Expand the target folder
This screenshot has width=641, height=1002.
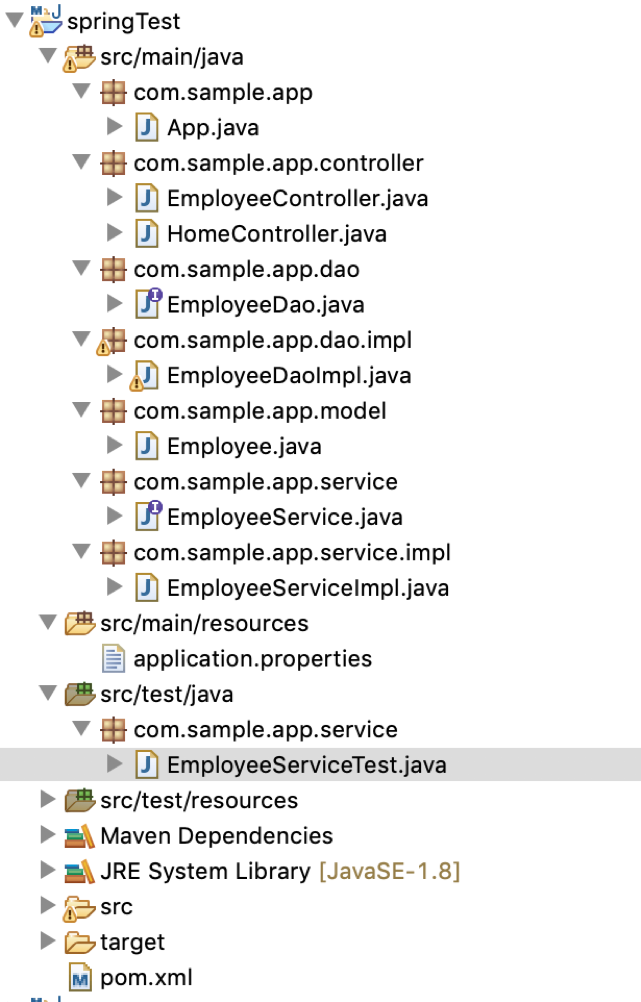[48, 941]
